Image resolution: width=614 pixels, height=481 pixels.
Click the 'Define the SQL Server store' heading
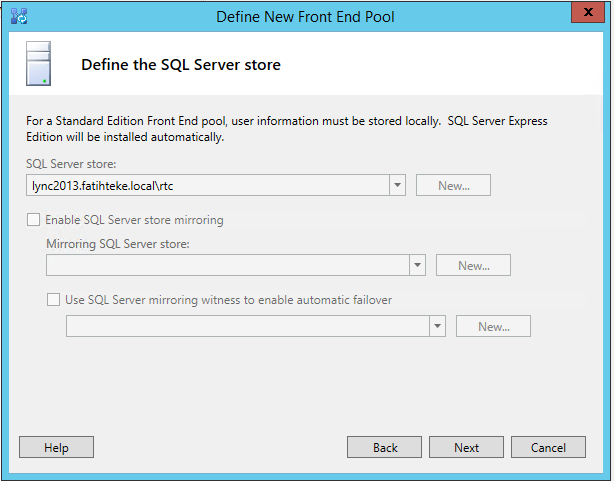point(180,65)
